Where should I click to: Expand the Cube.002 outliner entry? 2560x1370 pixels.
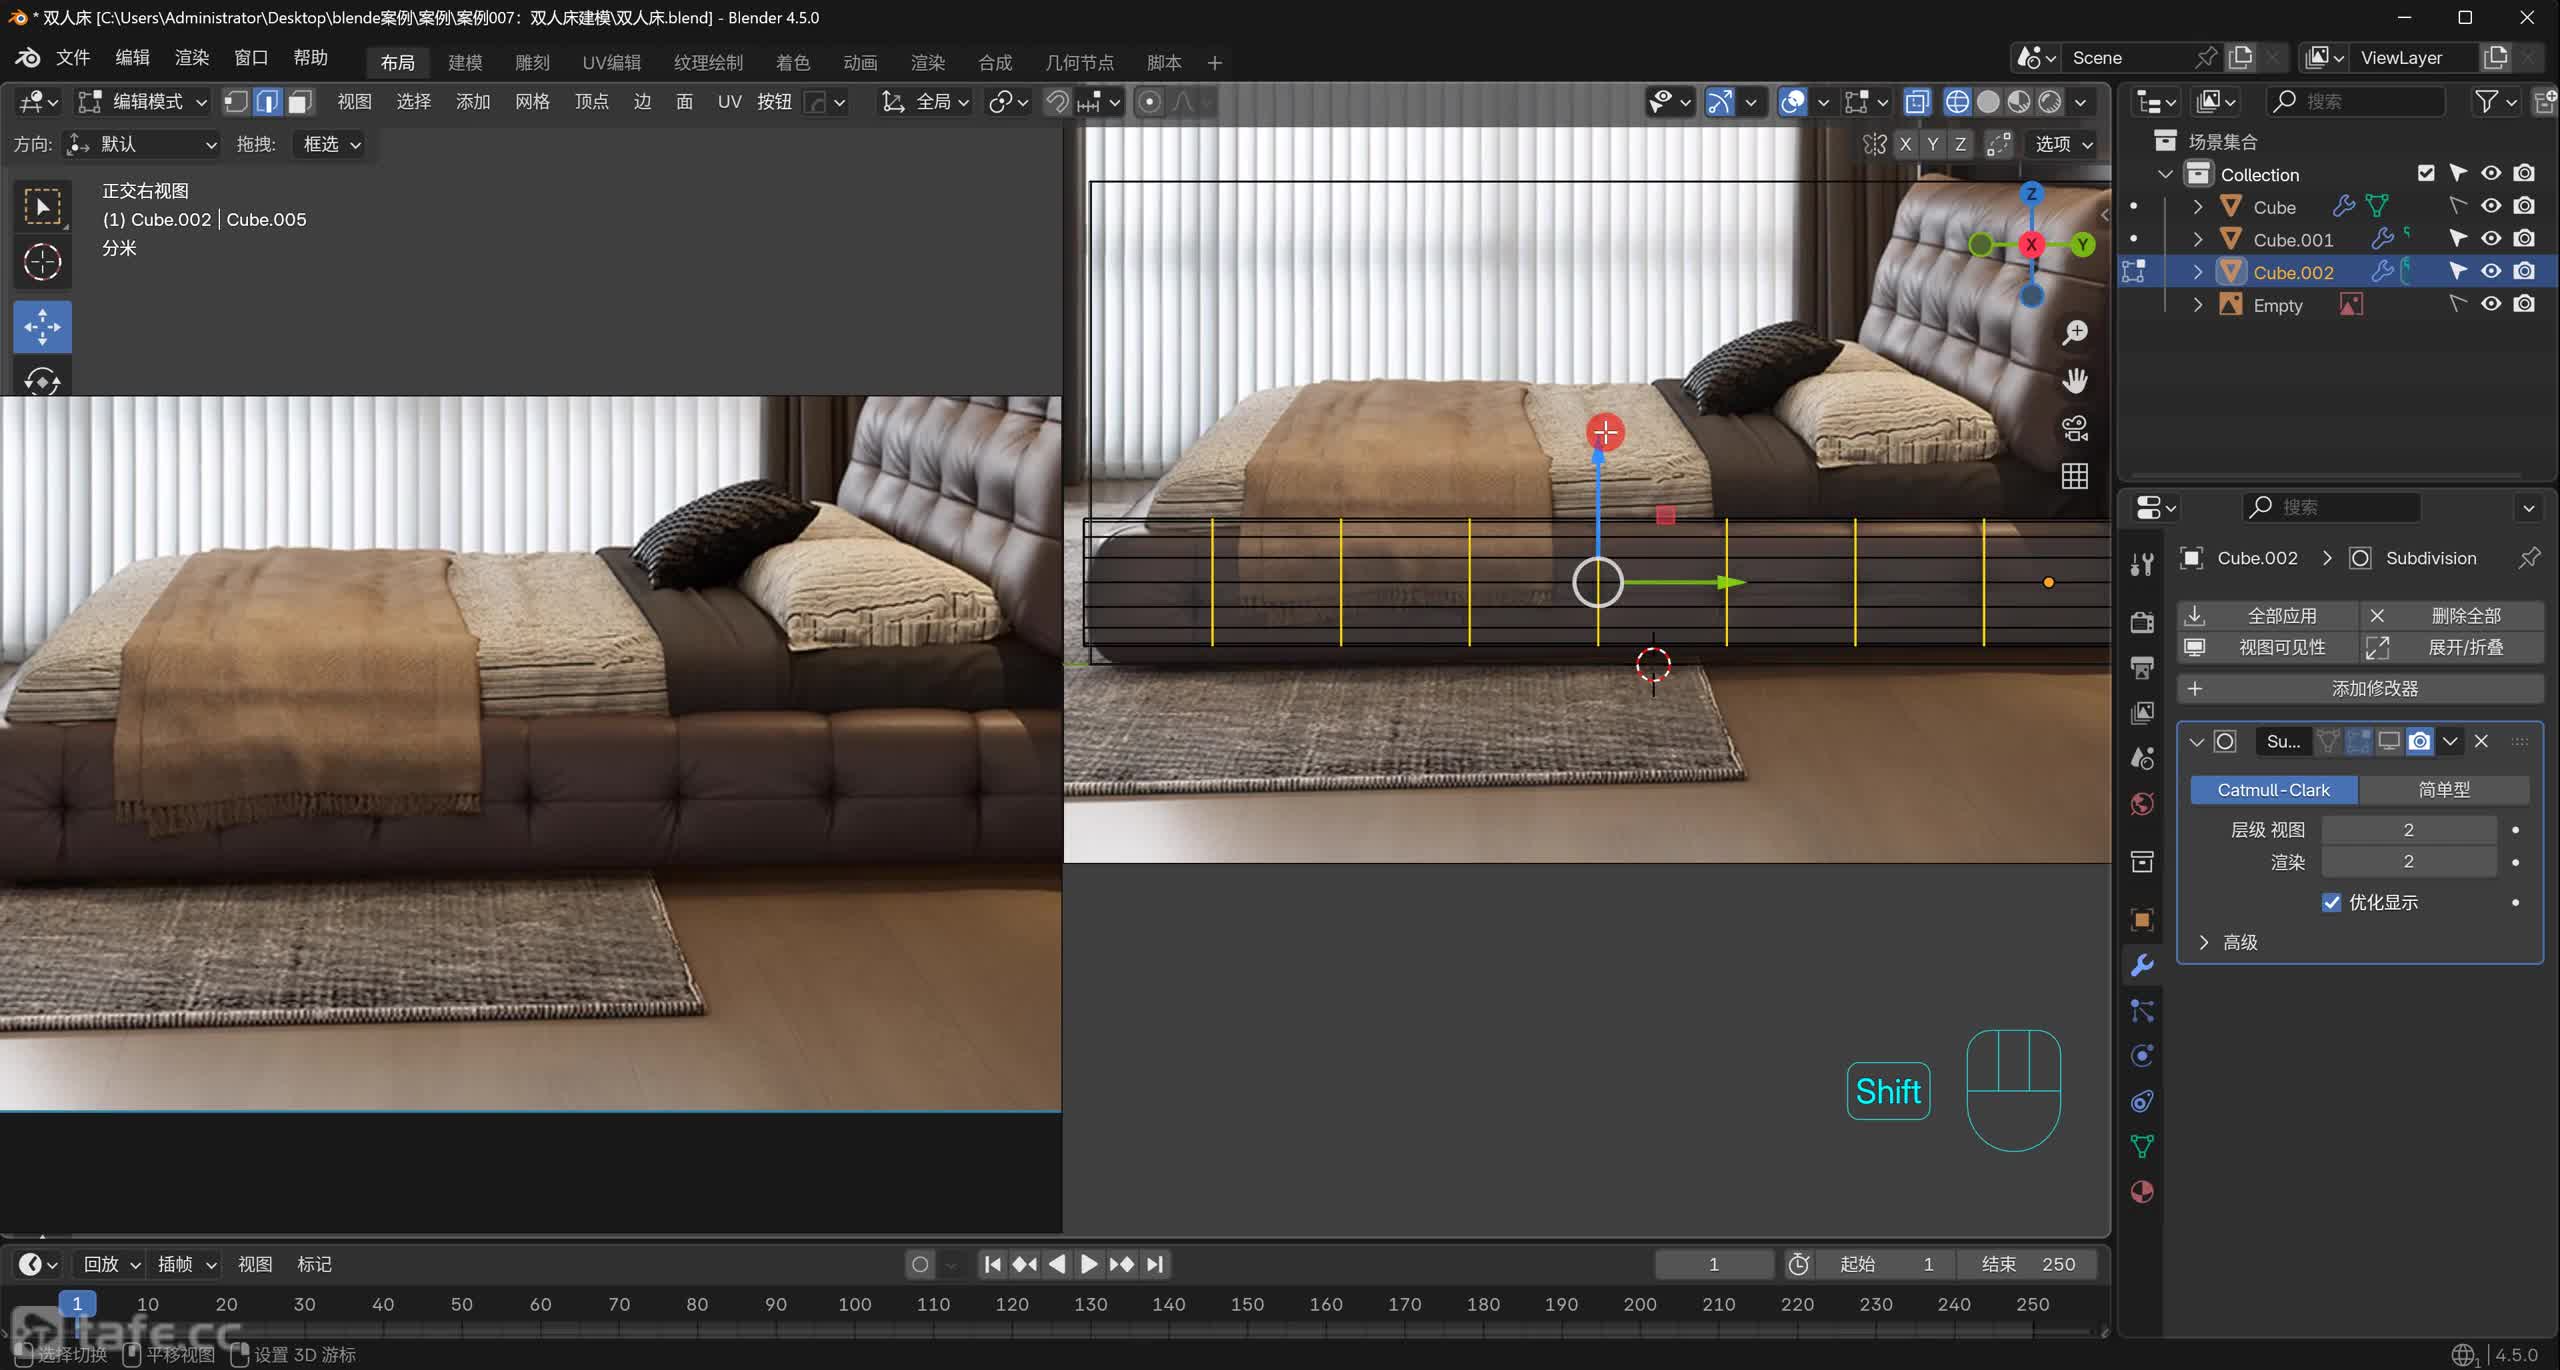(x=2197, y=272)
